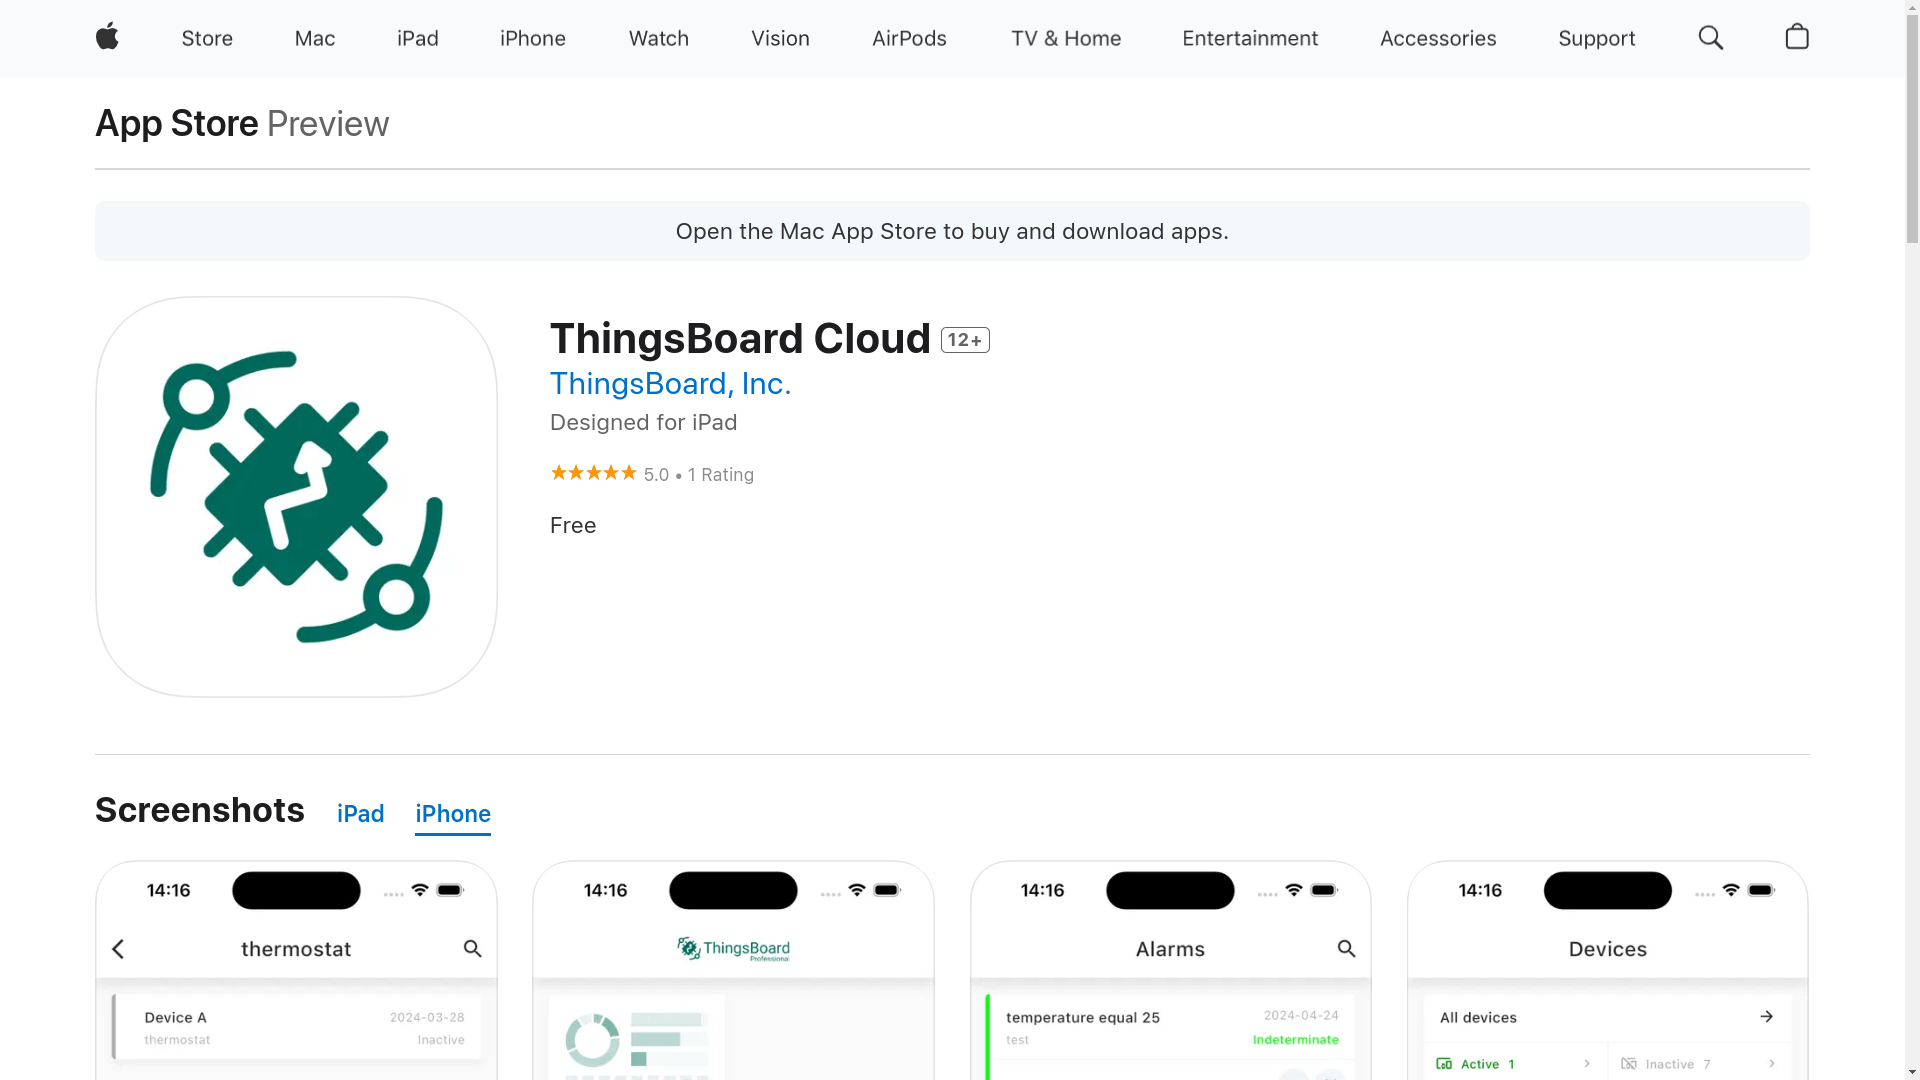Screen dimensions: 1920x1080
Task: Open the Entertainment menu item
Action: point(1249,38)
